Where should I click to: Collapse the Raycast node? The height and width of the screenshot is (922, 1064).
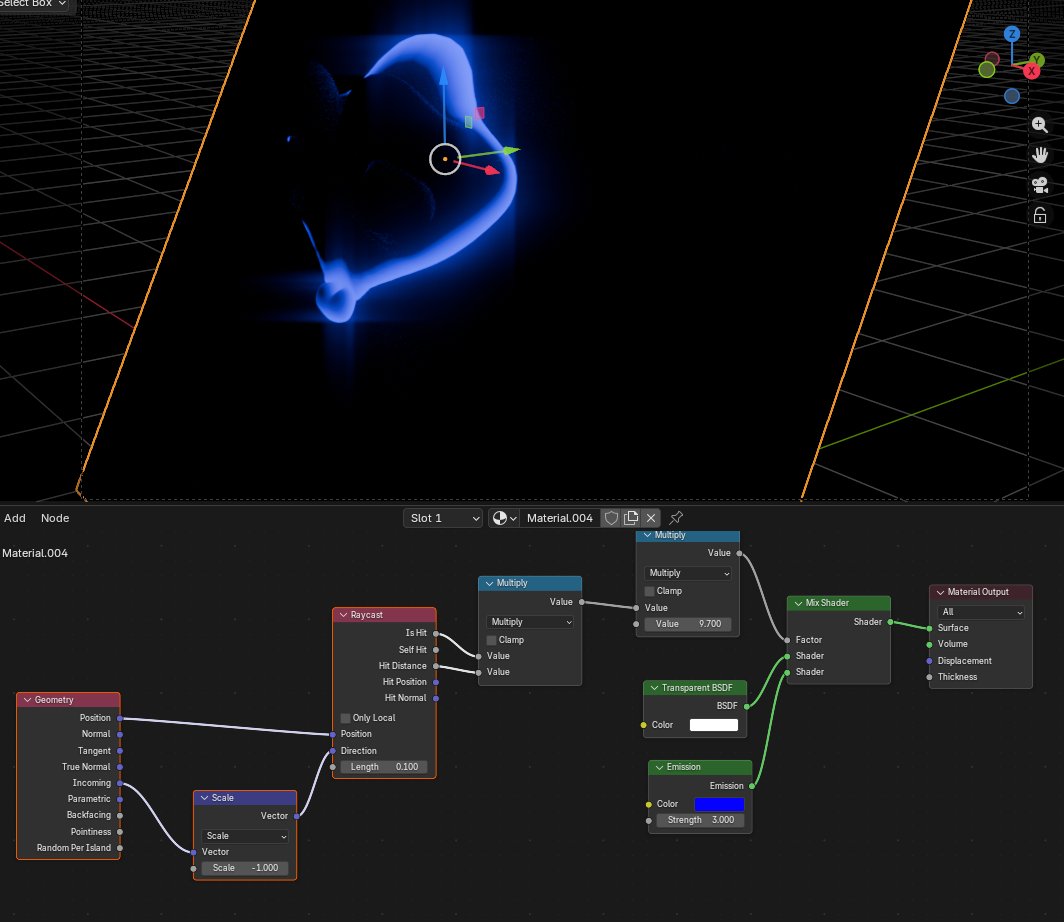click(343, 615)
